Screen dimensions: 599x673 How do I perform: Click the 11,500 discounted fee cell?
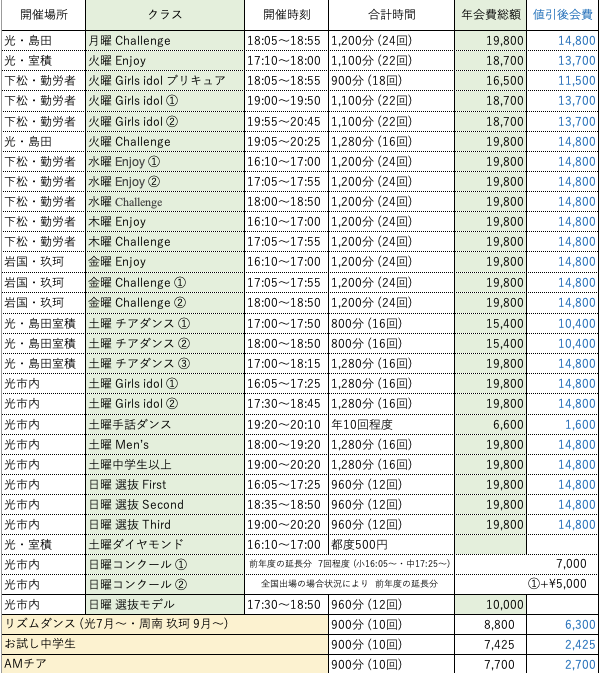563,81
